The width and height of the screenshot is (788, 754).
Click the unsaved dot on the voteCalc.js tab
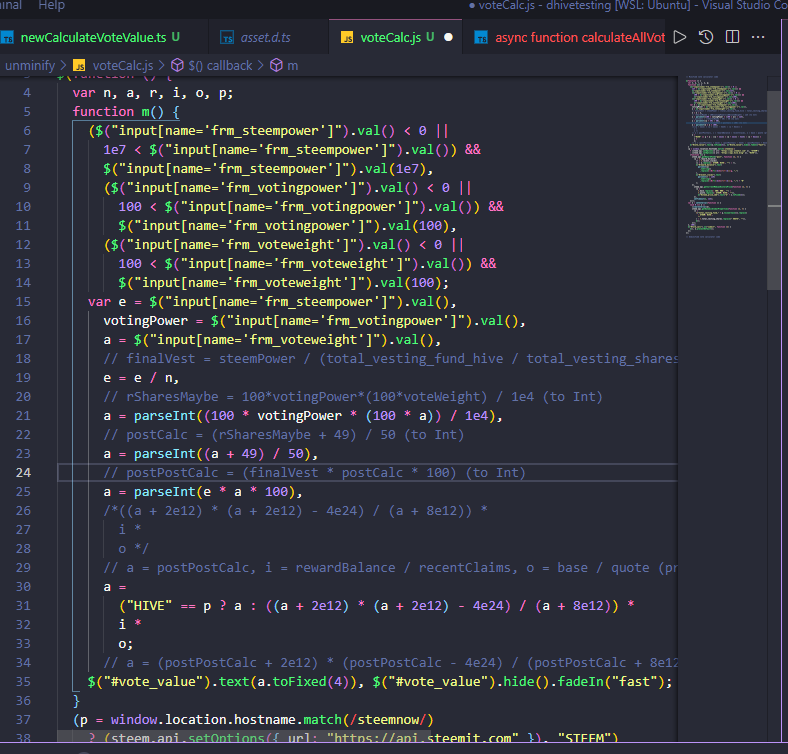tap(448, 37)
